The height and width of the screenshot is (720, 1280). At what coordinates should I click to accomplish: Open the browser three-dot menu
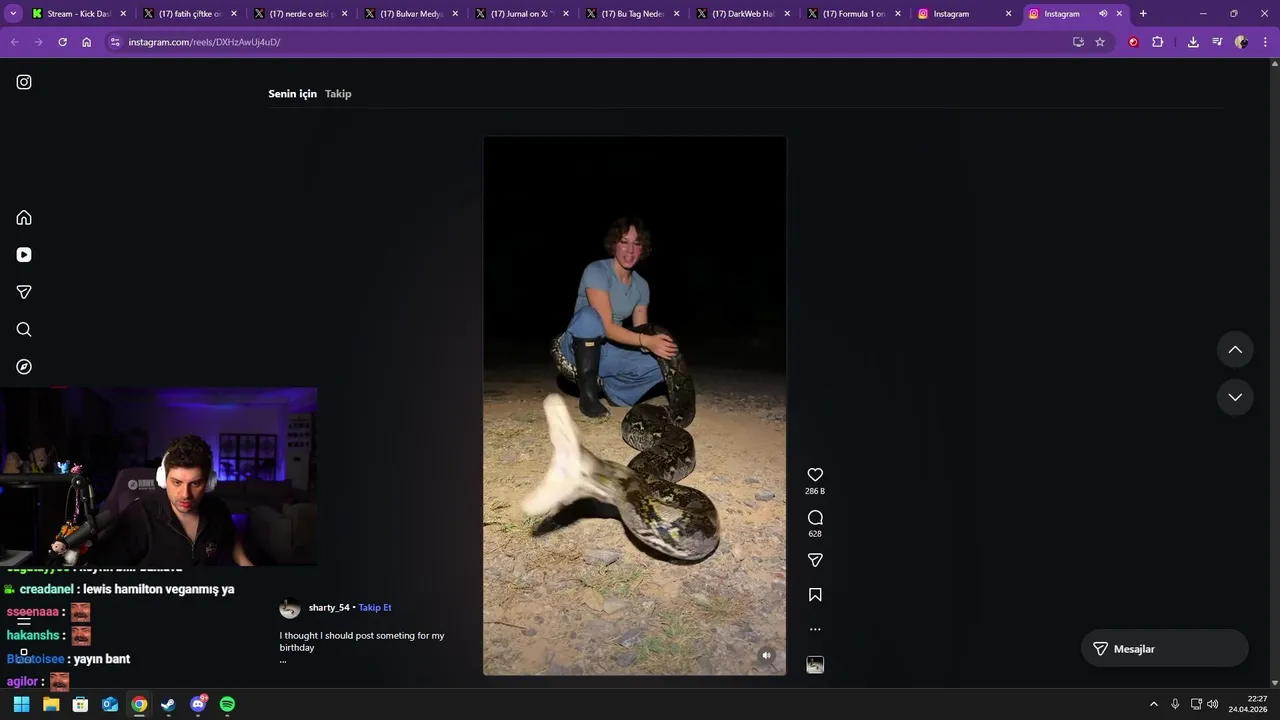pyautogui.click(x=1266, y=42)
